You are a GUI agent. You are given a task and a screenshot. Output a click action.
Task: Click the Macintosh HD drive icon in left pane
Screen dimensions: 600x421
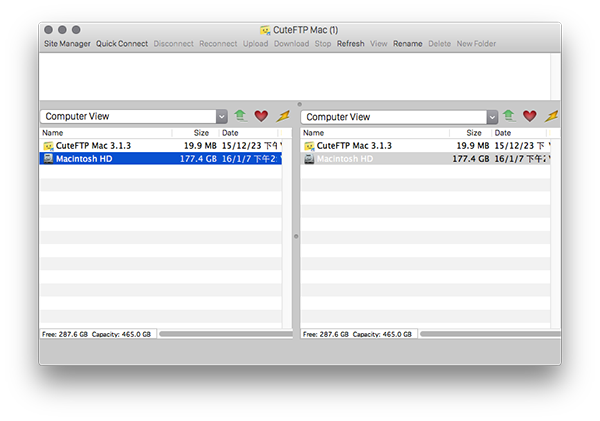[x=48, y=158]
